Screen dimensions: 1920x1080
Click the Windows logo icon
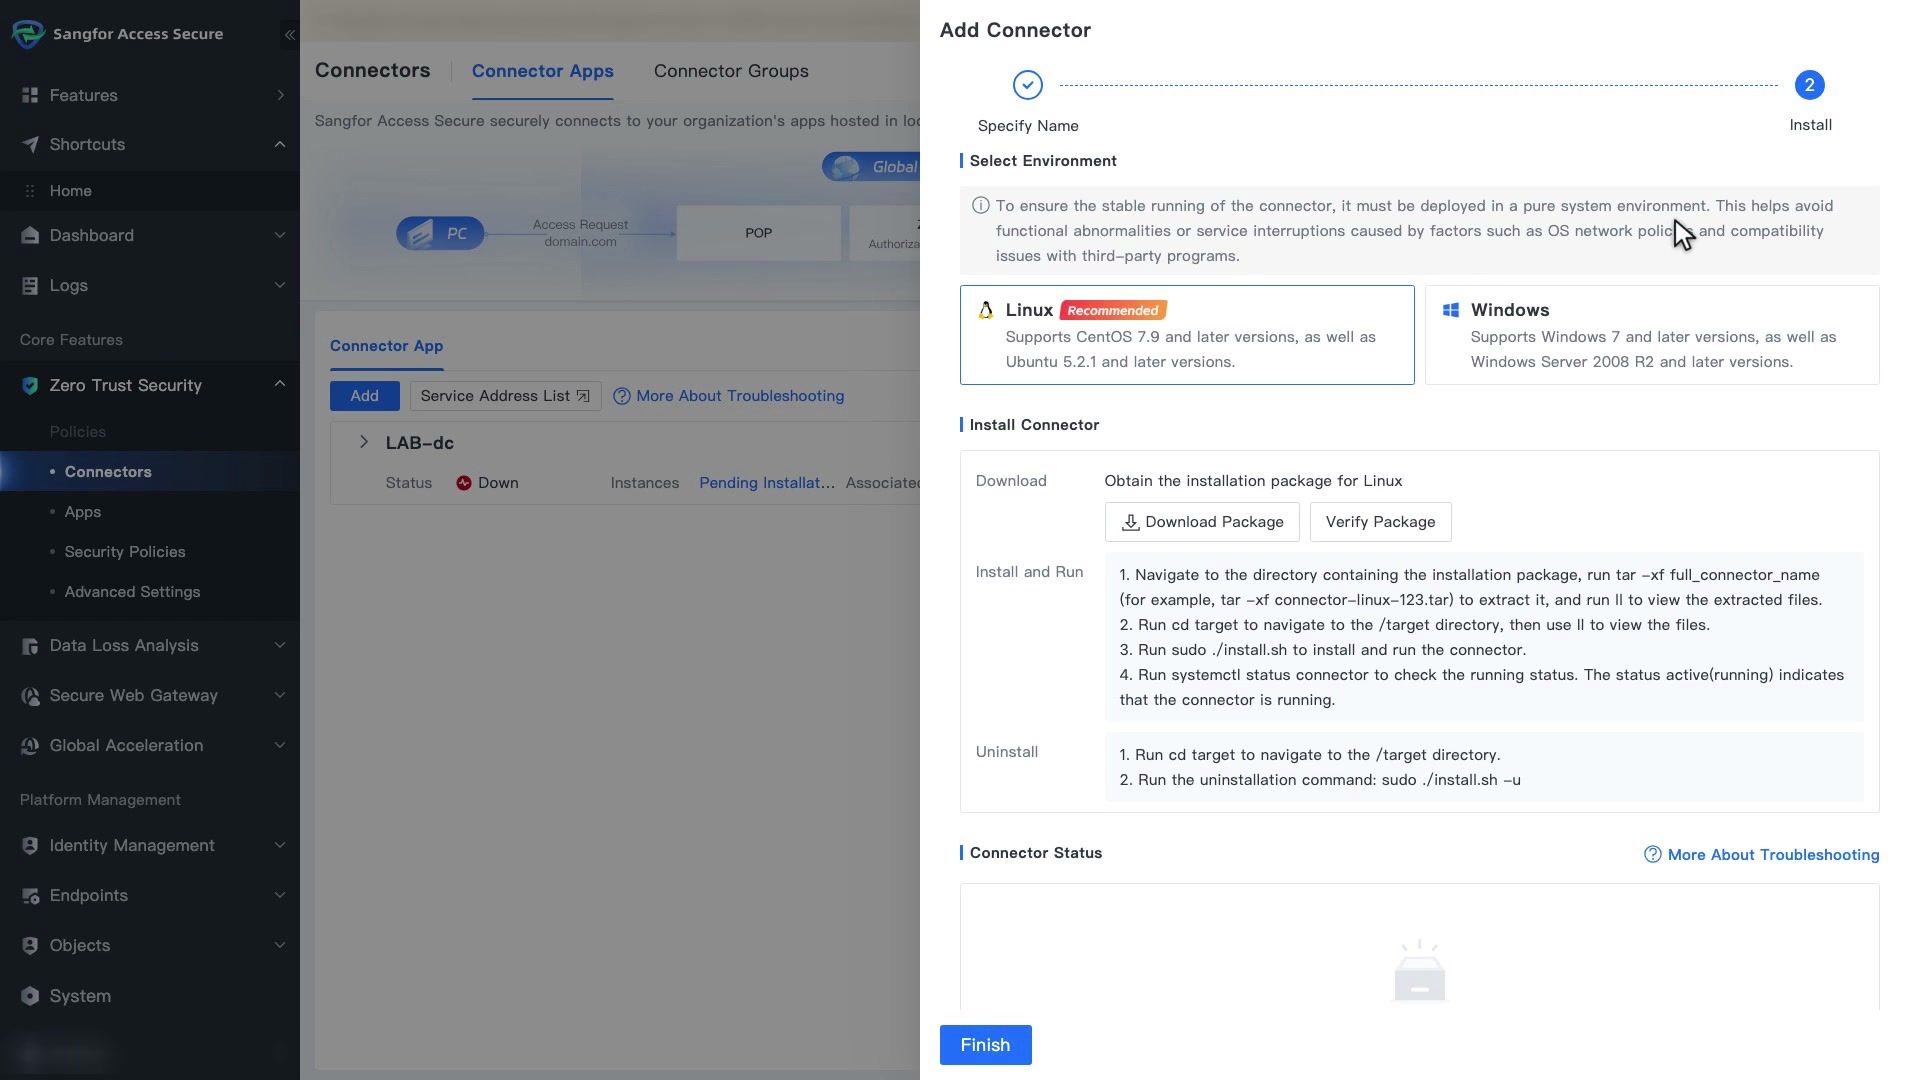tap(1451, 310)
